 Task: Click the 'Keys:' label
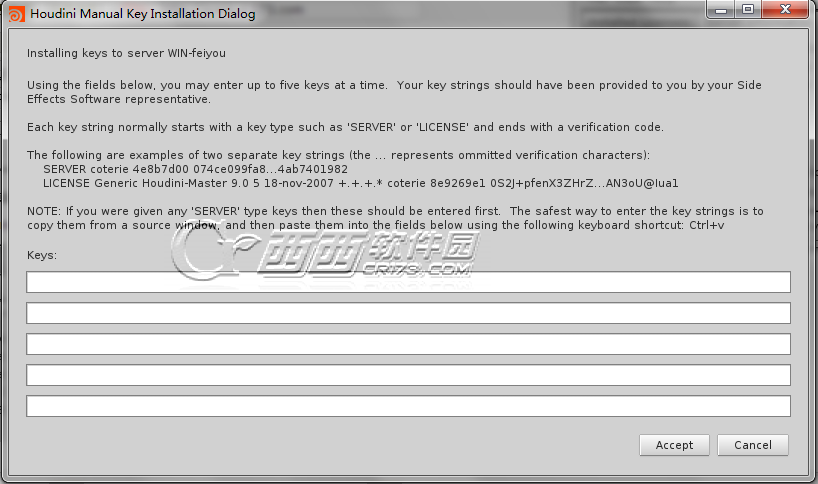[42, 255]
